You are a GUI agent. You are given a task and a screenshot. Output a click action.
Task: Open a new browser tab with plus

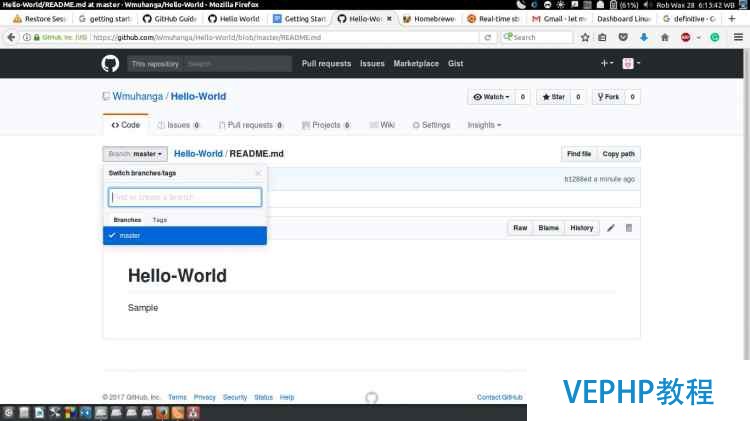point(731,19)
